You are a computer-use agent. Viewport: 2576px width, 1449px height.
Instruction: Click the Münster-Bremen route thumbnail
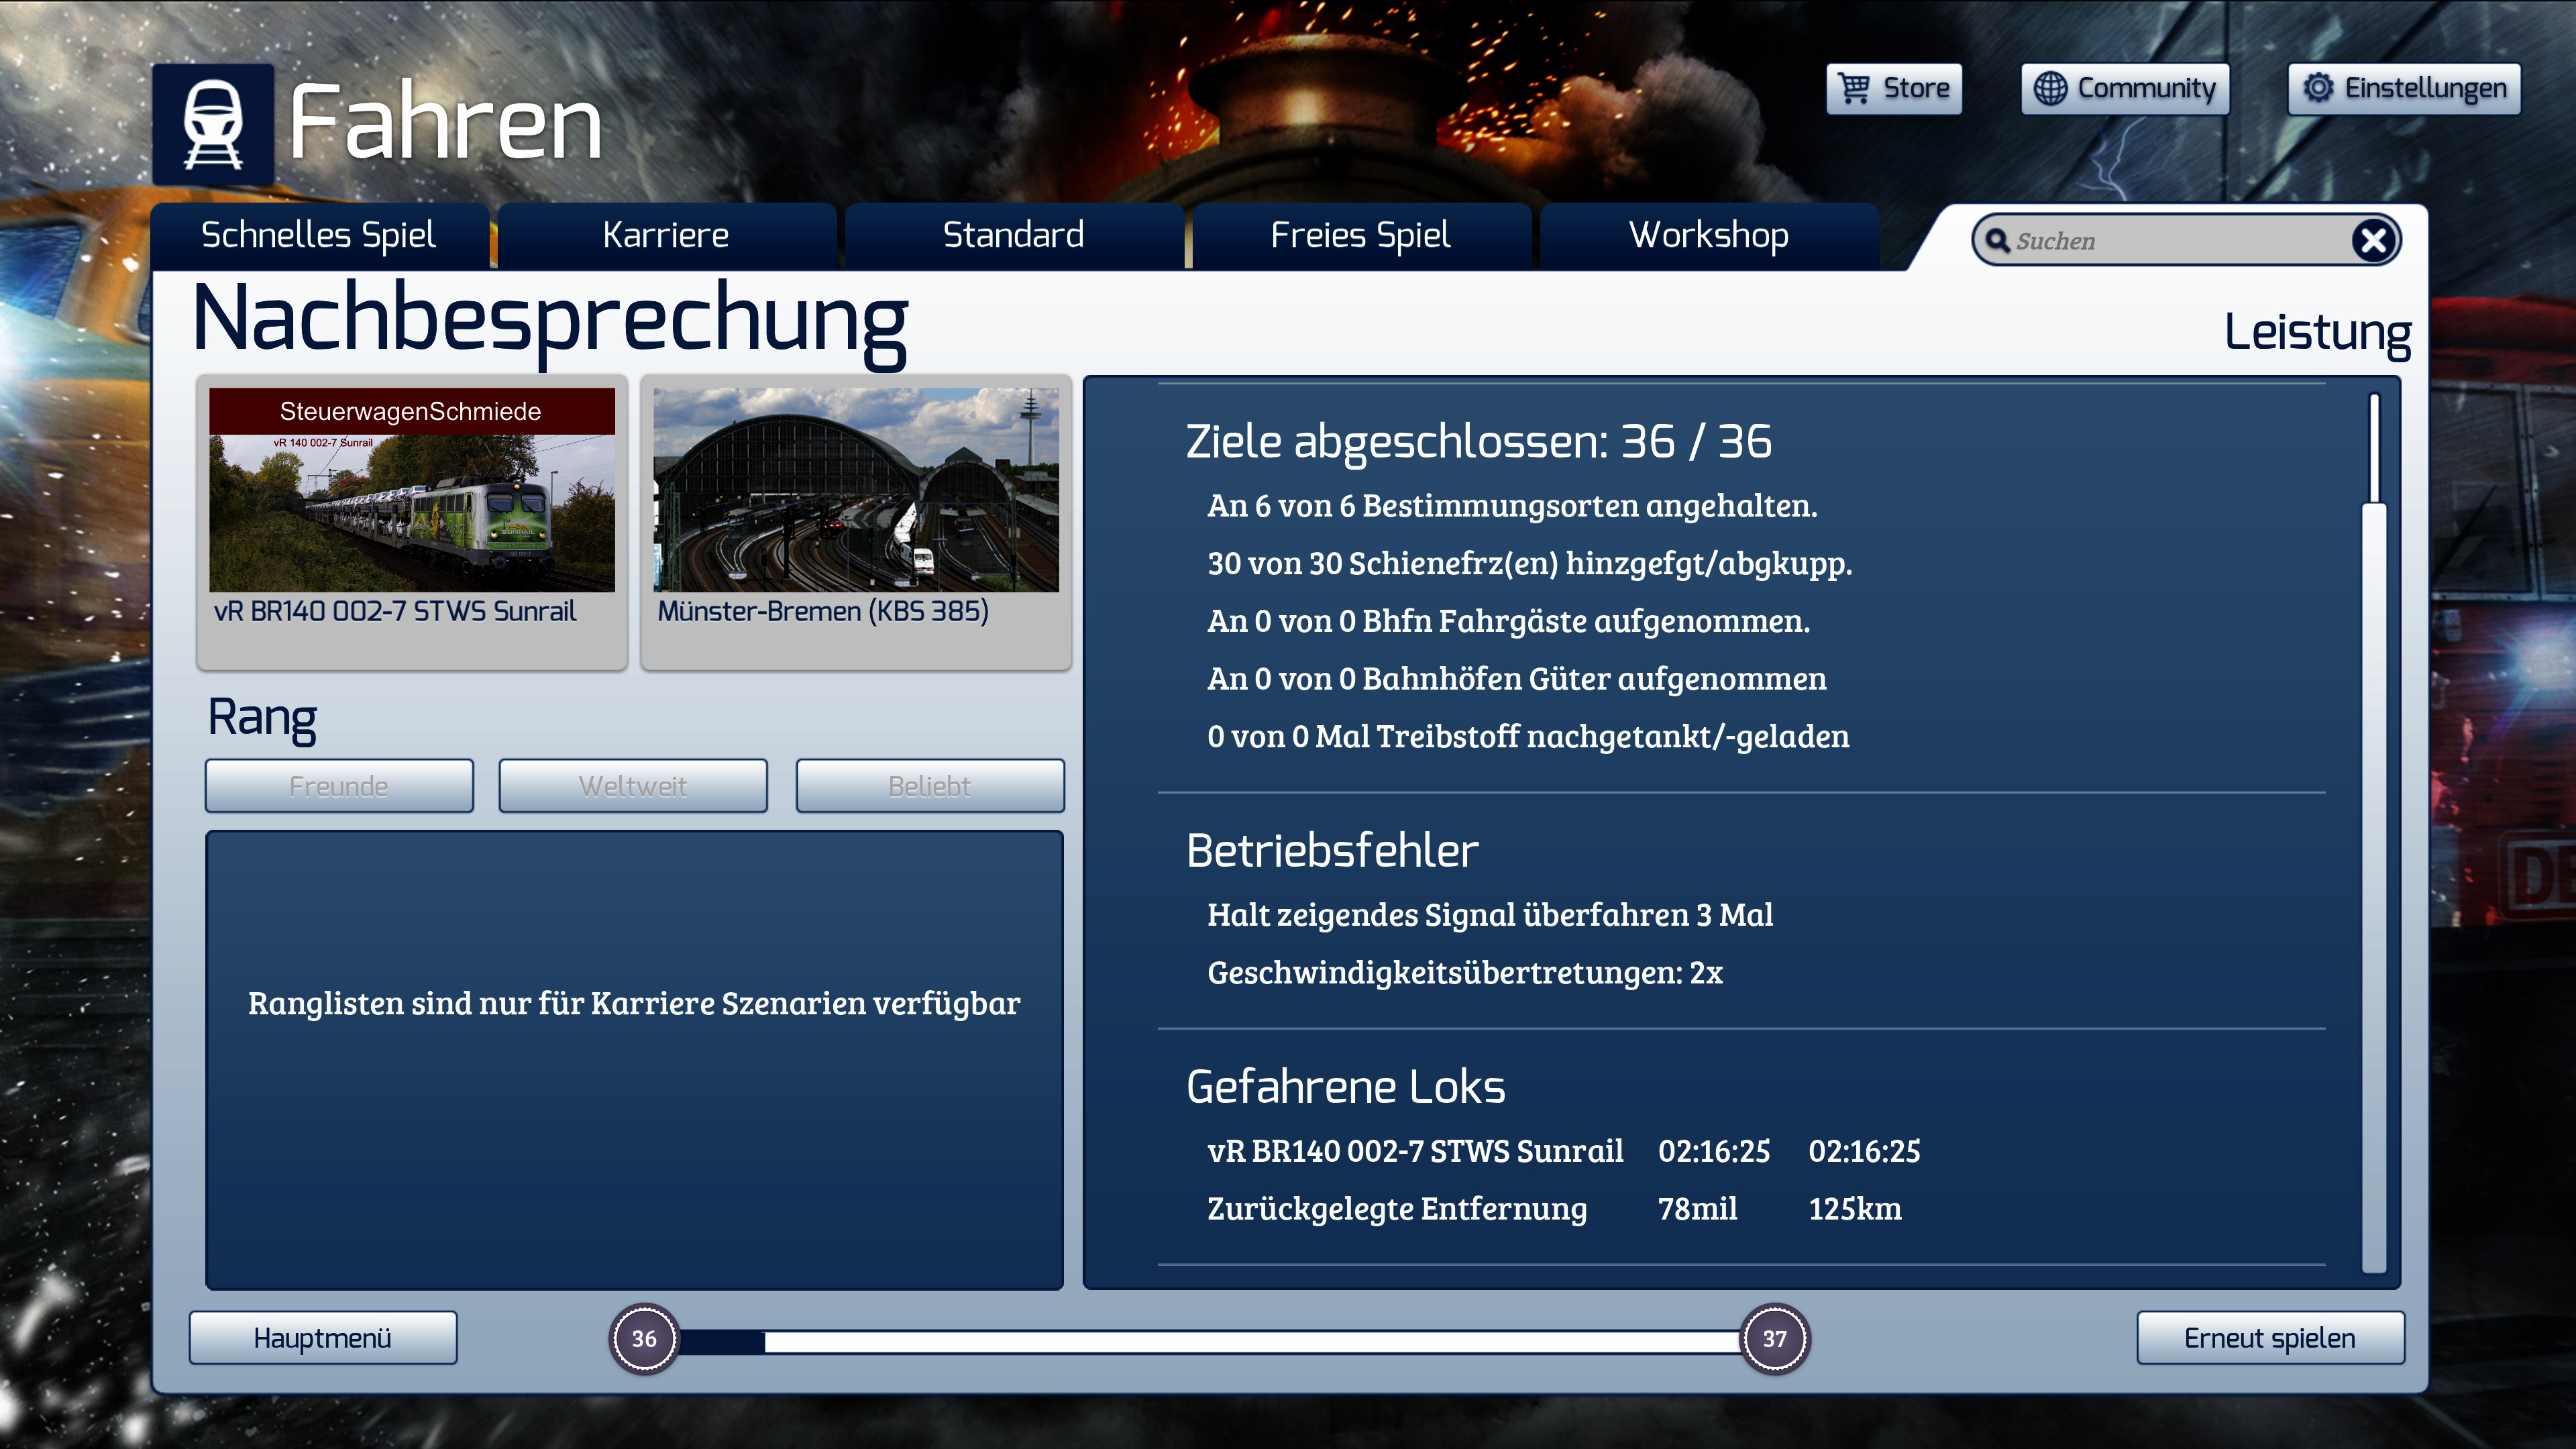coord(855,490)
